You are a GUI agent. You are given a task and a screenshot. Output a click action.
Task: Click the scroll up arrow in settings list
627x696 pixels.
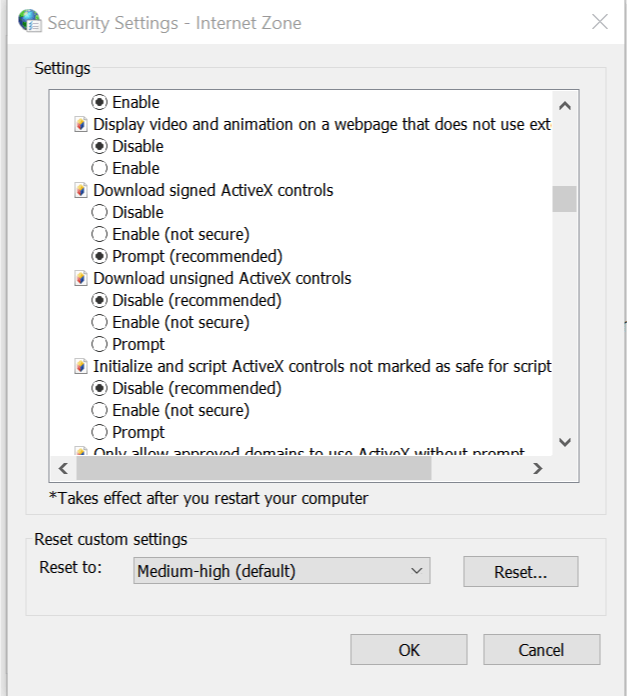[564, 106]
